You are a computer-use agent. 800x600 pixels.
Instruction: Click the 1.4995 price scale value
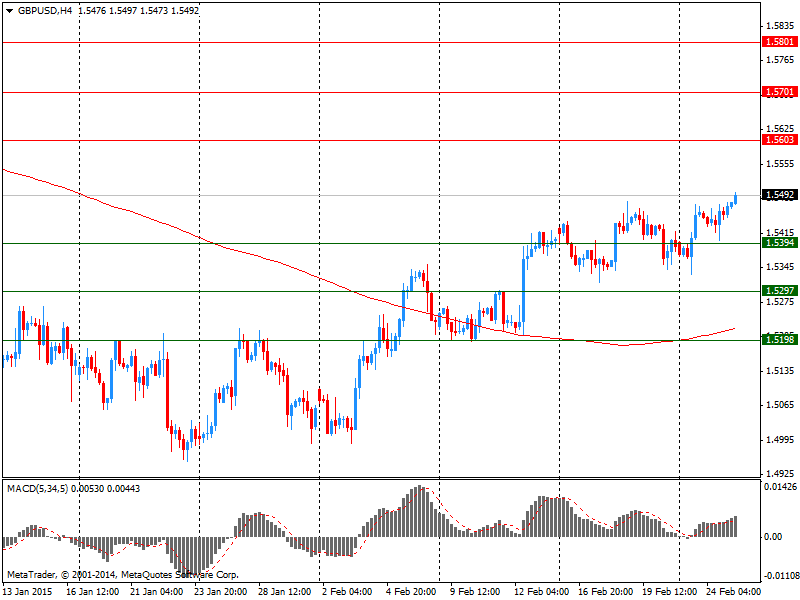point(780,440)
